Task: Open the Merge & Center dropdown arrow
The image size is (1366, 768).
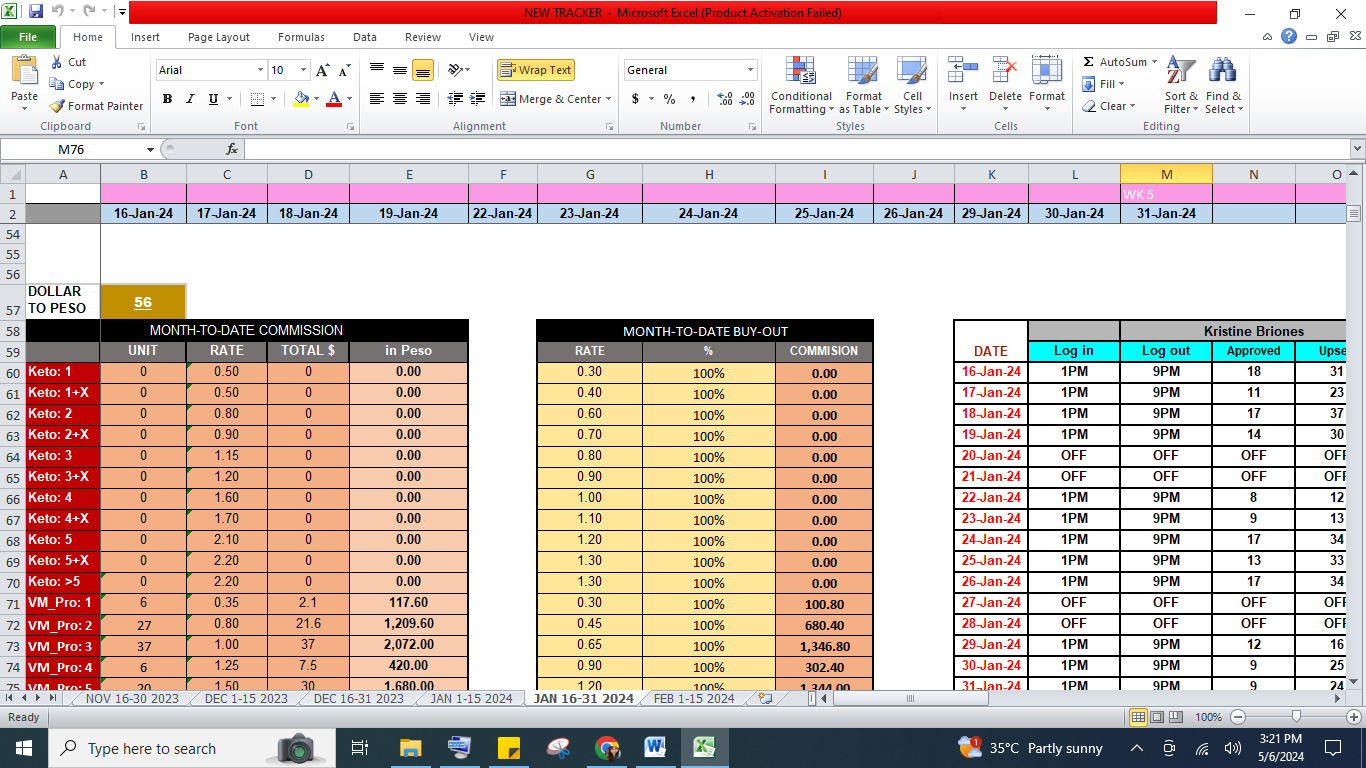Action: 610,99
